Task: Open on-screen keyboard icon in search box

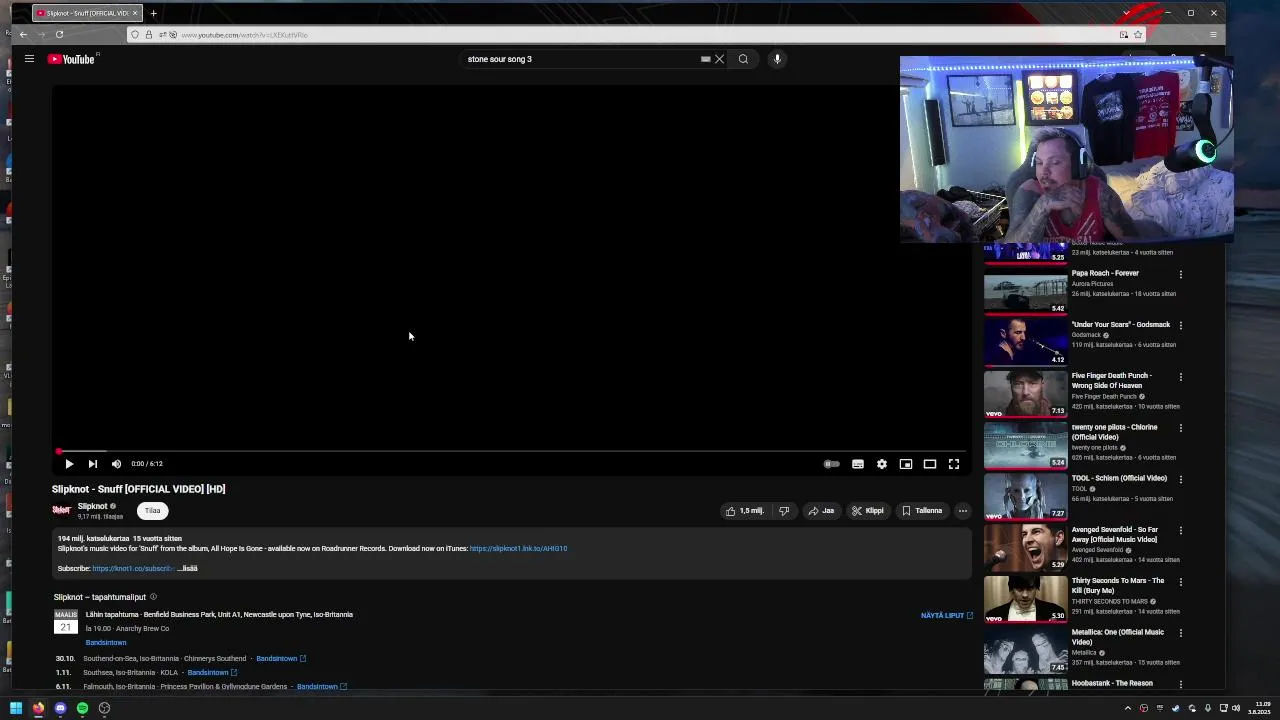Action: click(x=705, y=59)
